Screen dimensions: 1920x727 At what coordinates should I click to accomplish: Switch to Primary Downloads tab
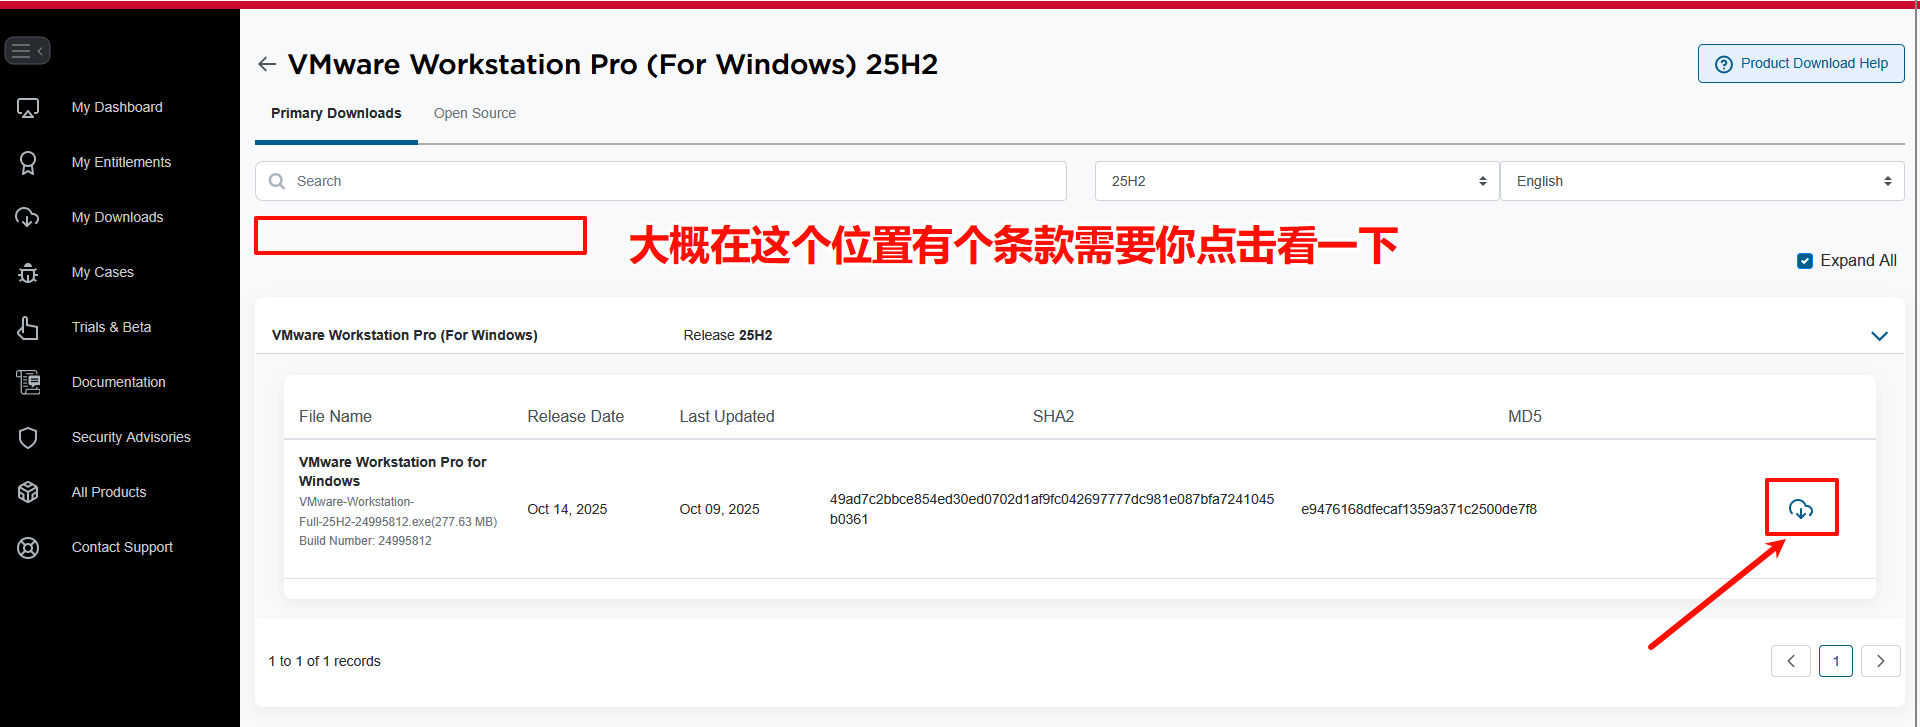tap(336, 113)
